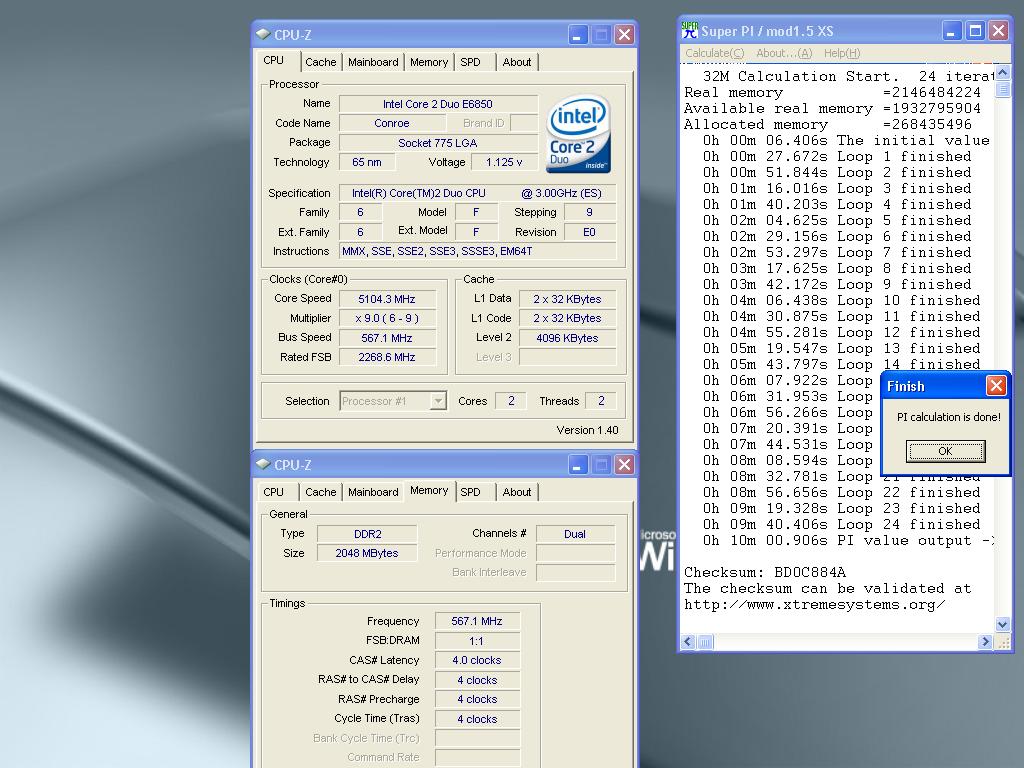Close the Finish dialog
This screenshot has width=1024, height=768.
pyautogui.click(x=995, y=386)
